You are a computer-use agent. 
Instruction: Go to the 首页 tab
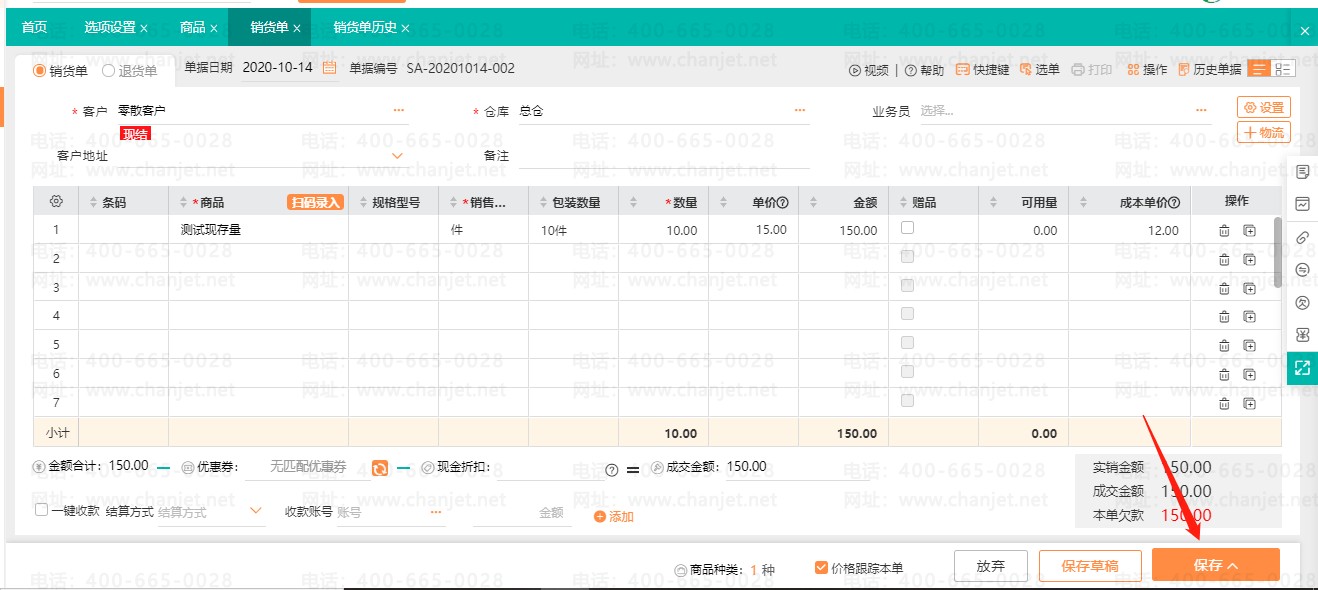(x=33, y=27)
